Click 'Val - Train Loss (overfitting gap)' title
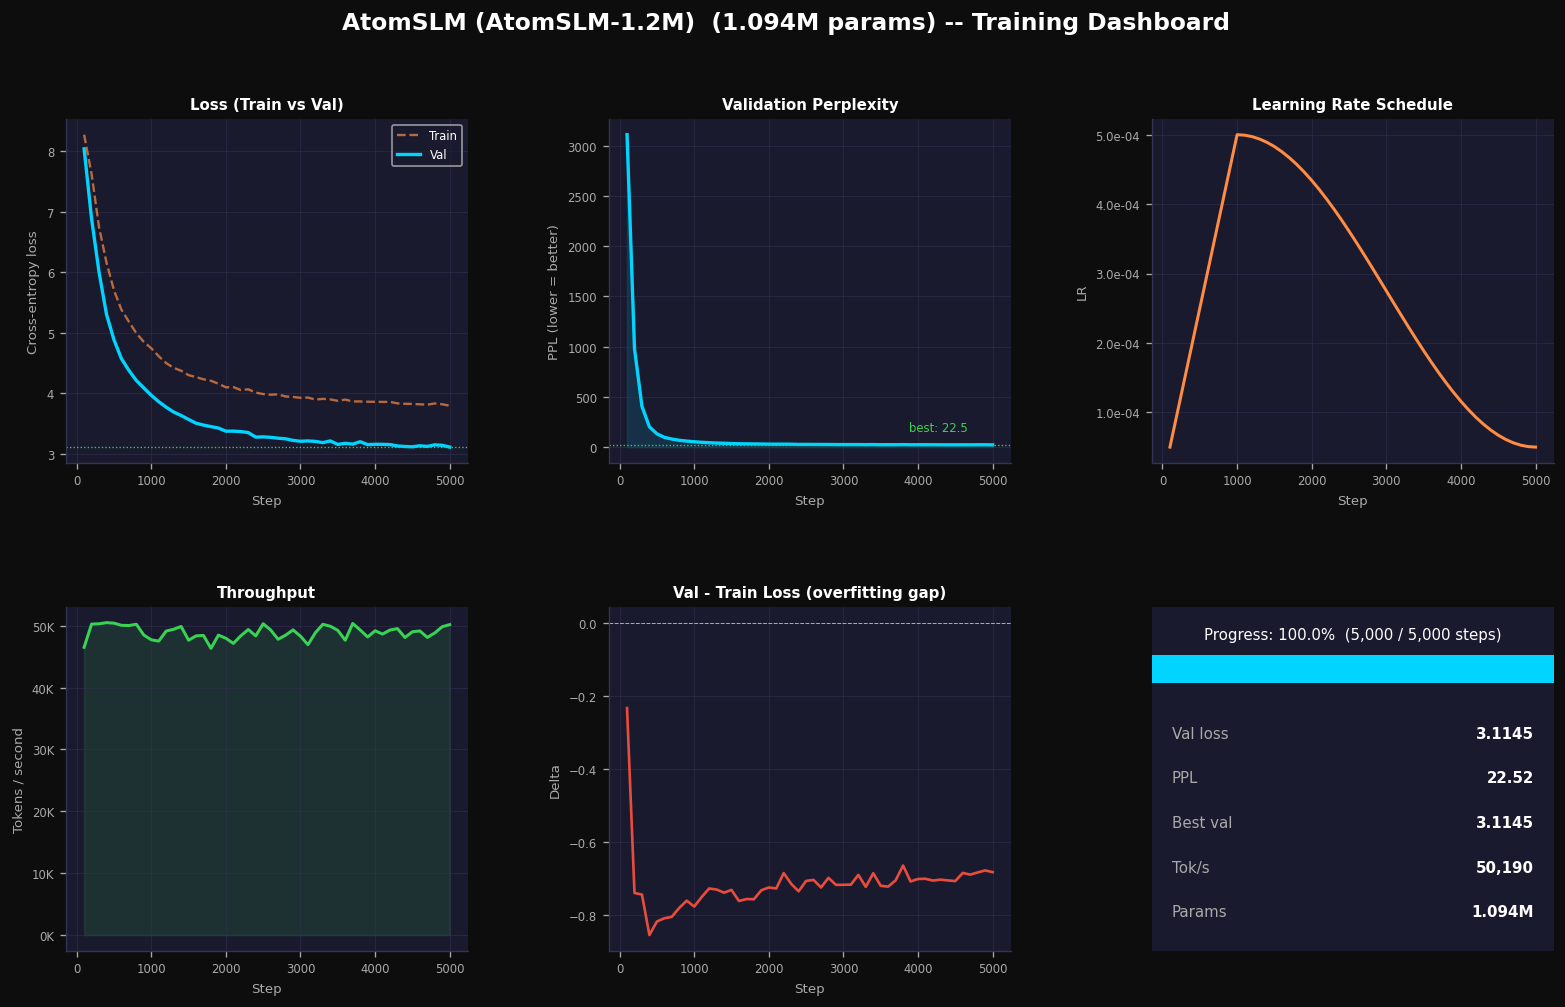The image size is (1565, 1007). click(x=809, y=593)
